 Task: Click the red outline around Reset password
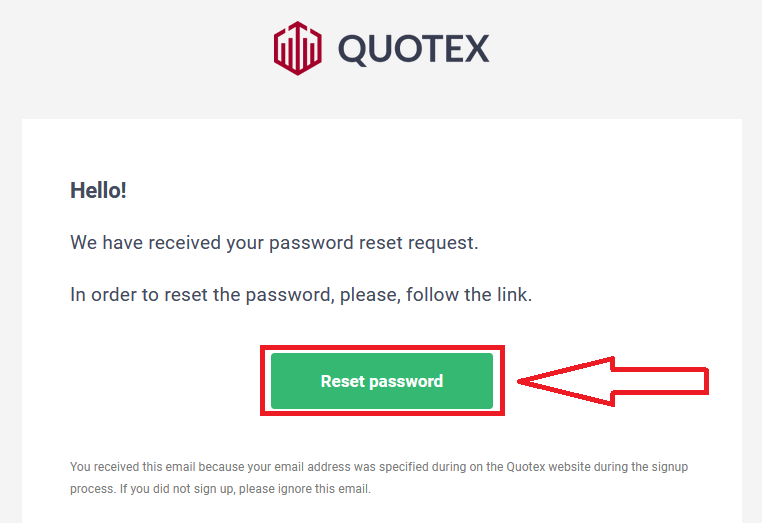coord(264,381)
